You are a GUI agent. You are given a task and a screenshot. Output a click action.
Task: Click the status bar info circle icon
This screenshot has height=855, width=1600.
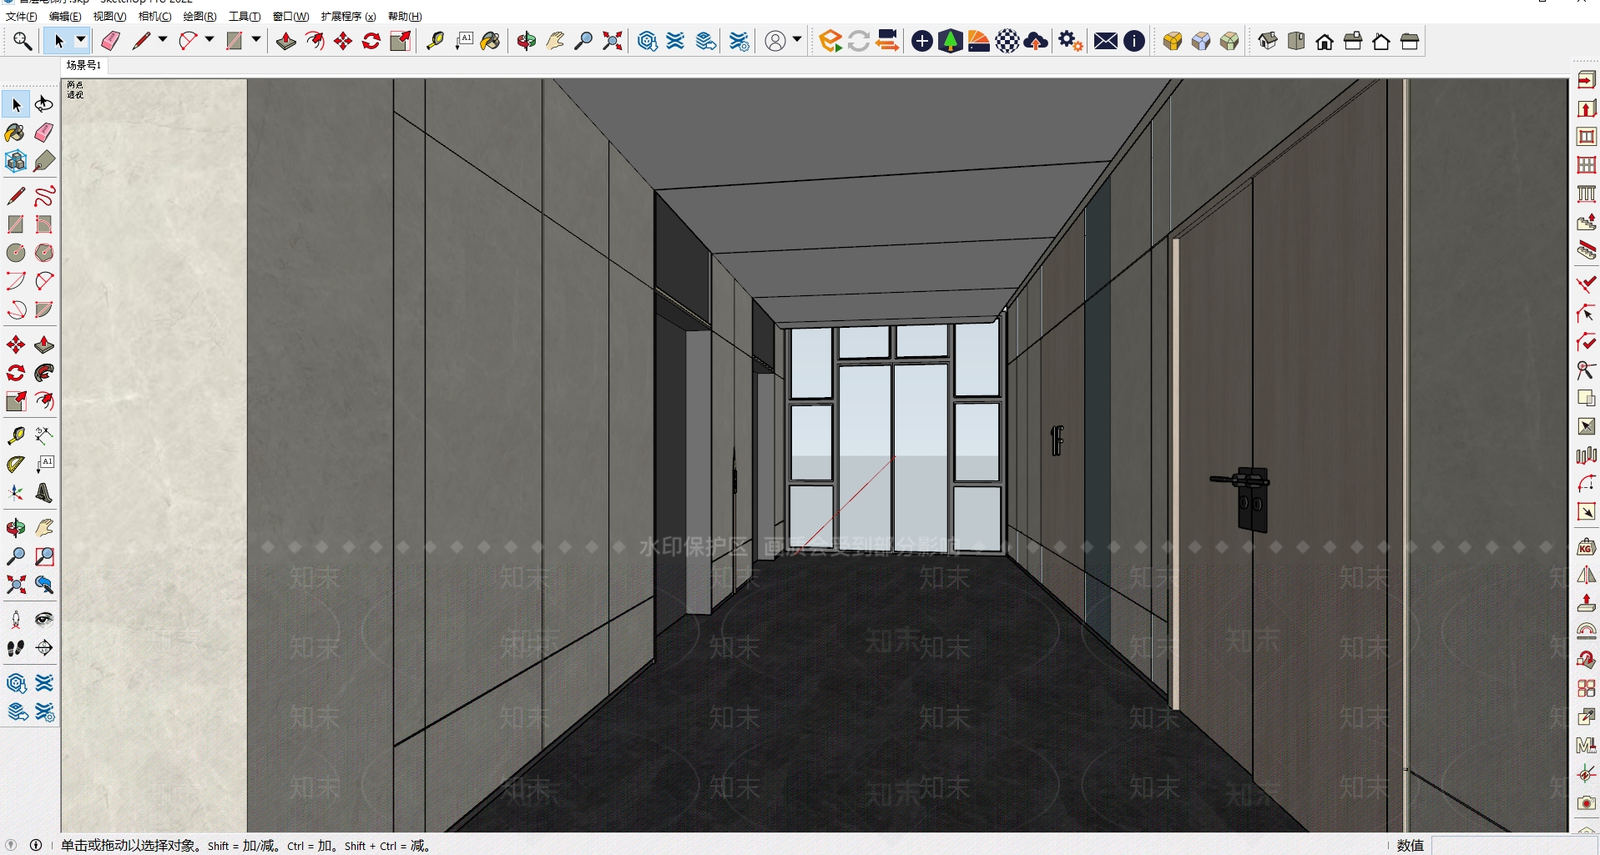click(x=36, y=845)
